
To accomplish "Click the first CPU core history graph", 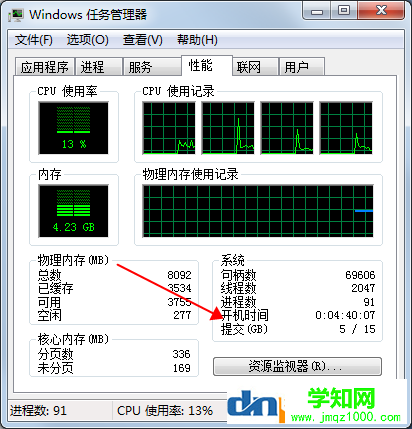I will (169, 128).
